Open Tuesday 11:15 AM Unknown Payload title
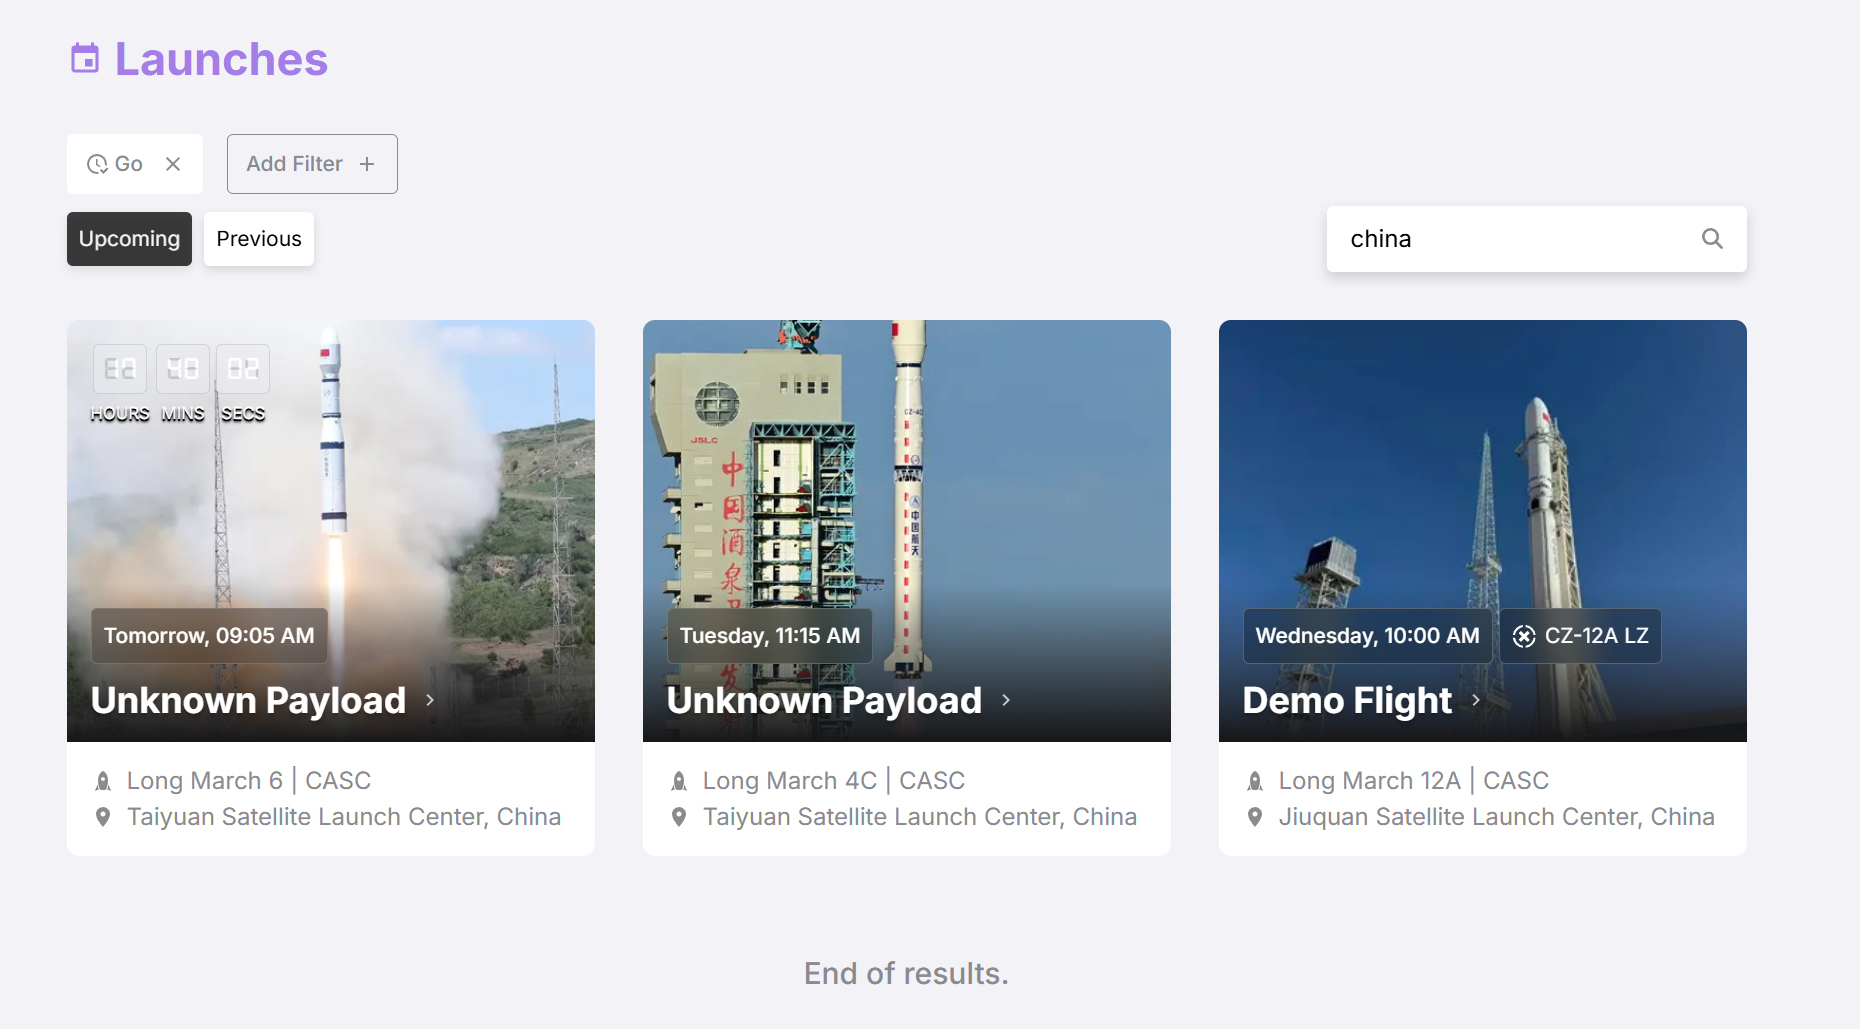1860x1029 pixels. [824, 700]
